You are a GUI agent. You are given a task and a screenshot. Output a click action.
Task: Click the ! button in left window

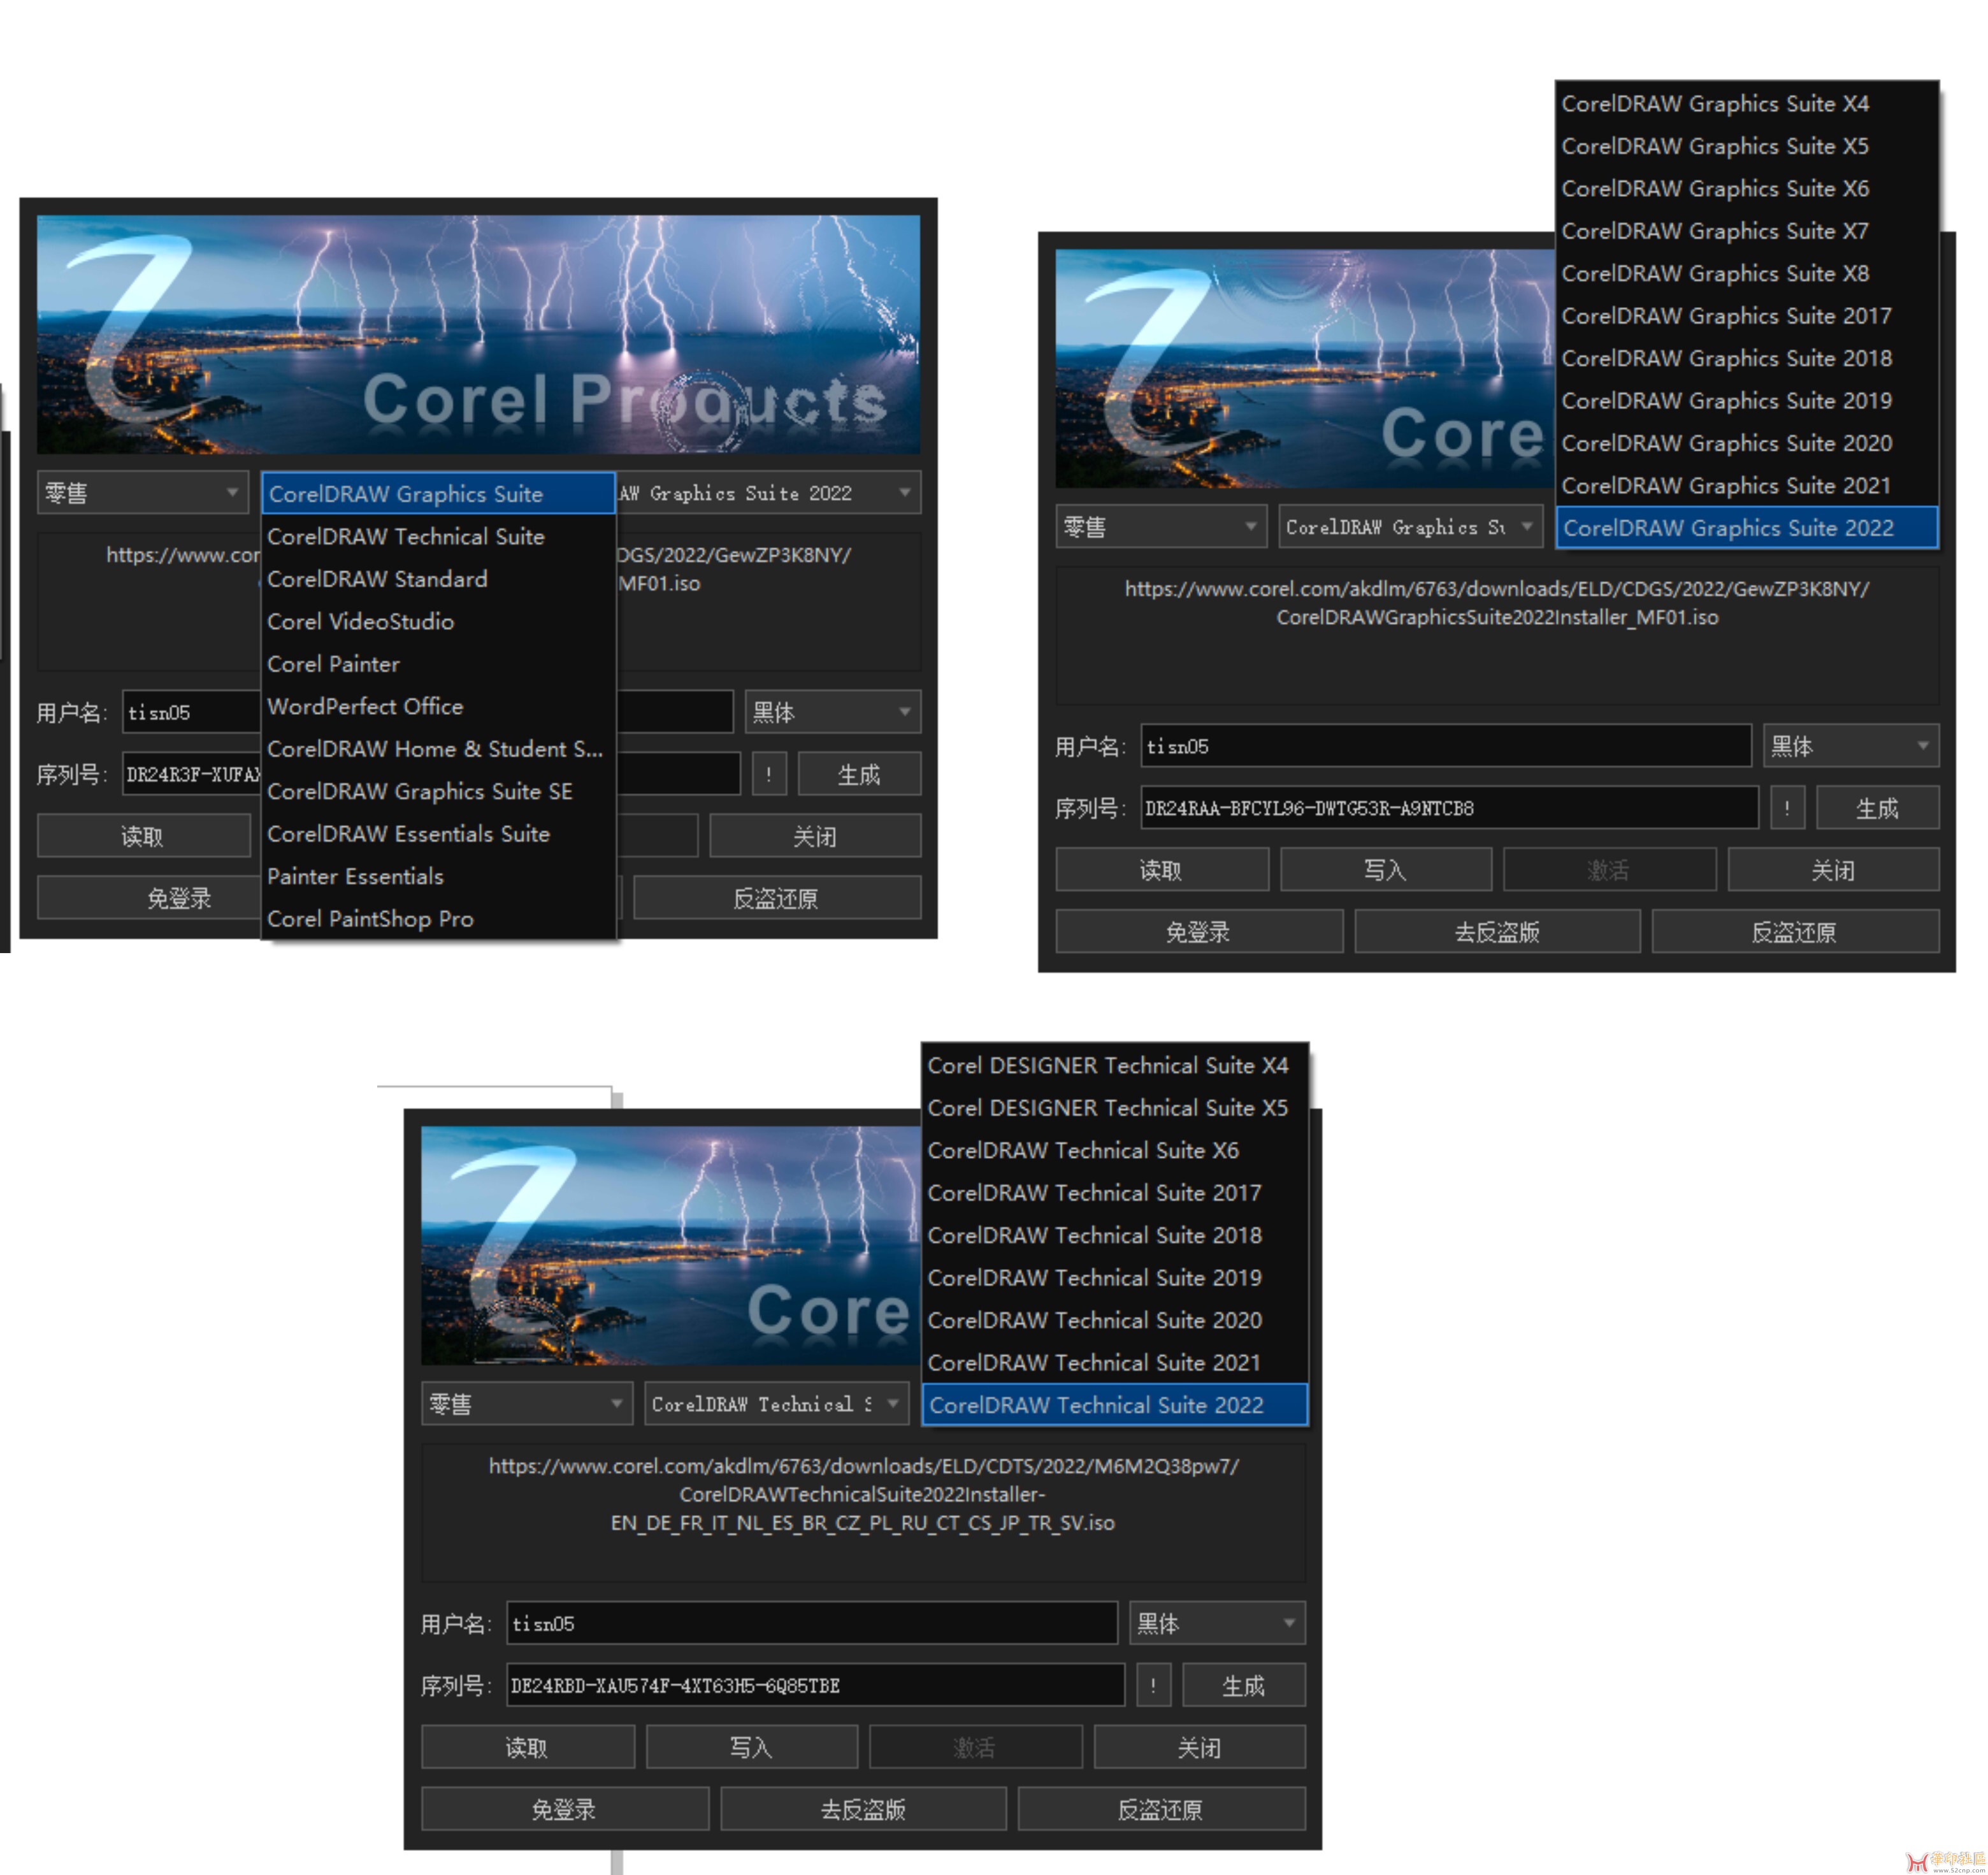click(x=769, y=774)
